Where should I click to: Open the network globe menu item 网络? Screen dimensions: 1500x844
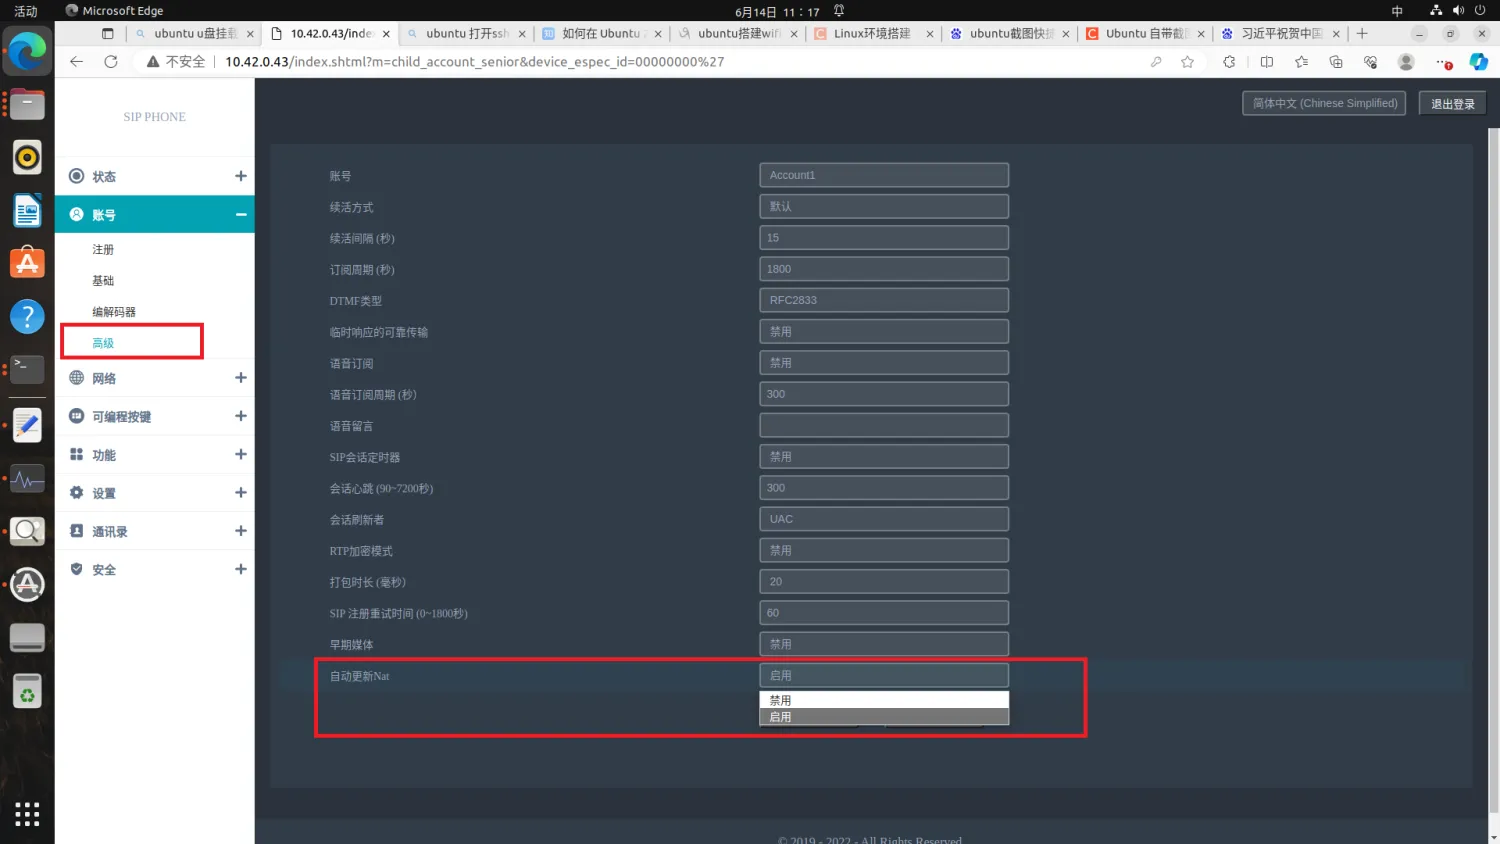click(155, 378)
